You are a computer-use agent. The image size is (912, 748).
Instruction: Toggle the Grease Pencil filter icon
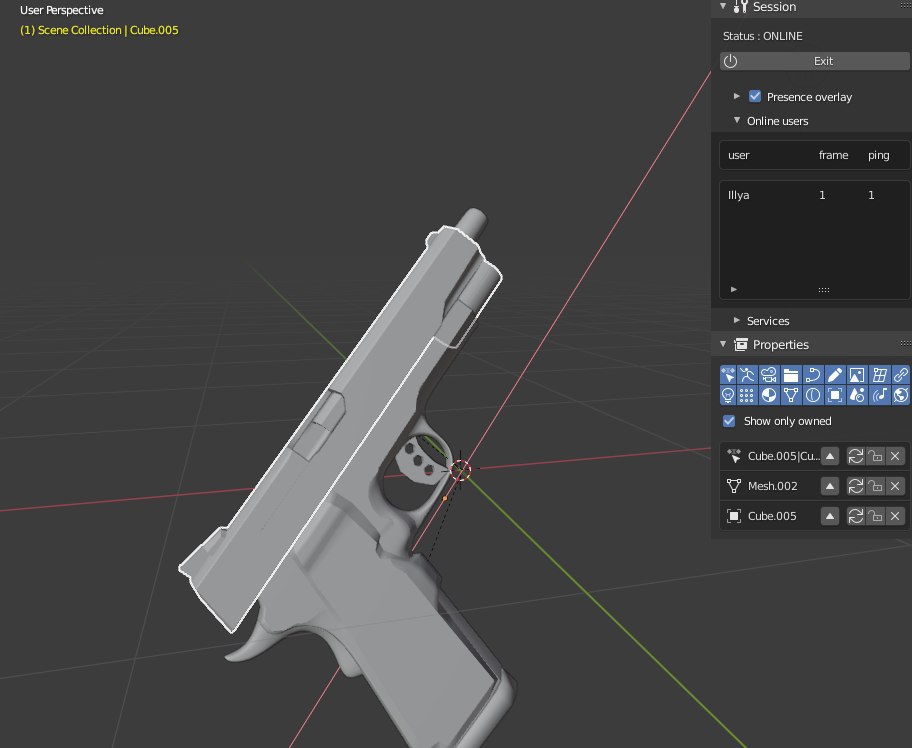835,375
